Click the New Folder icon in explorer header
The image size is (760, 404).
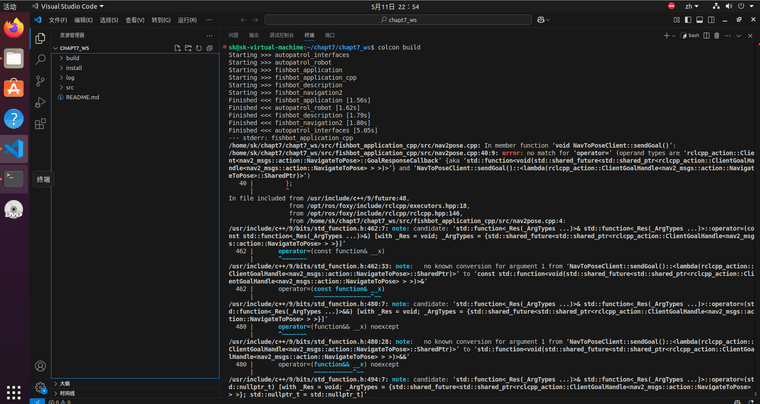pyautogui.click(x=188, y=48)
